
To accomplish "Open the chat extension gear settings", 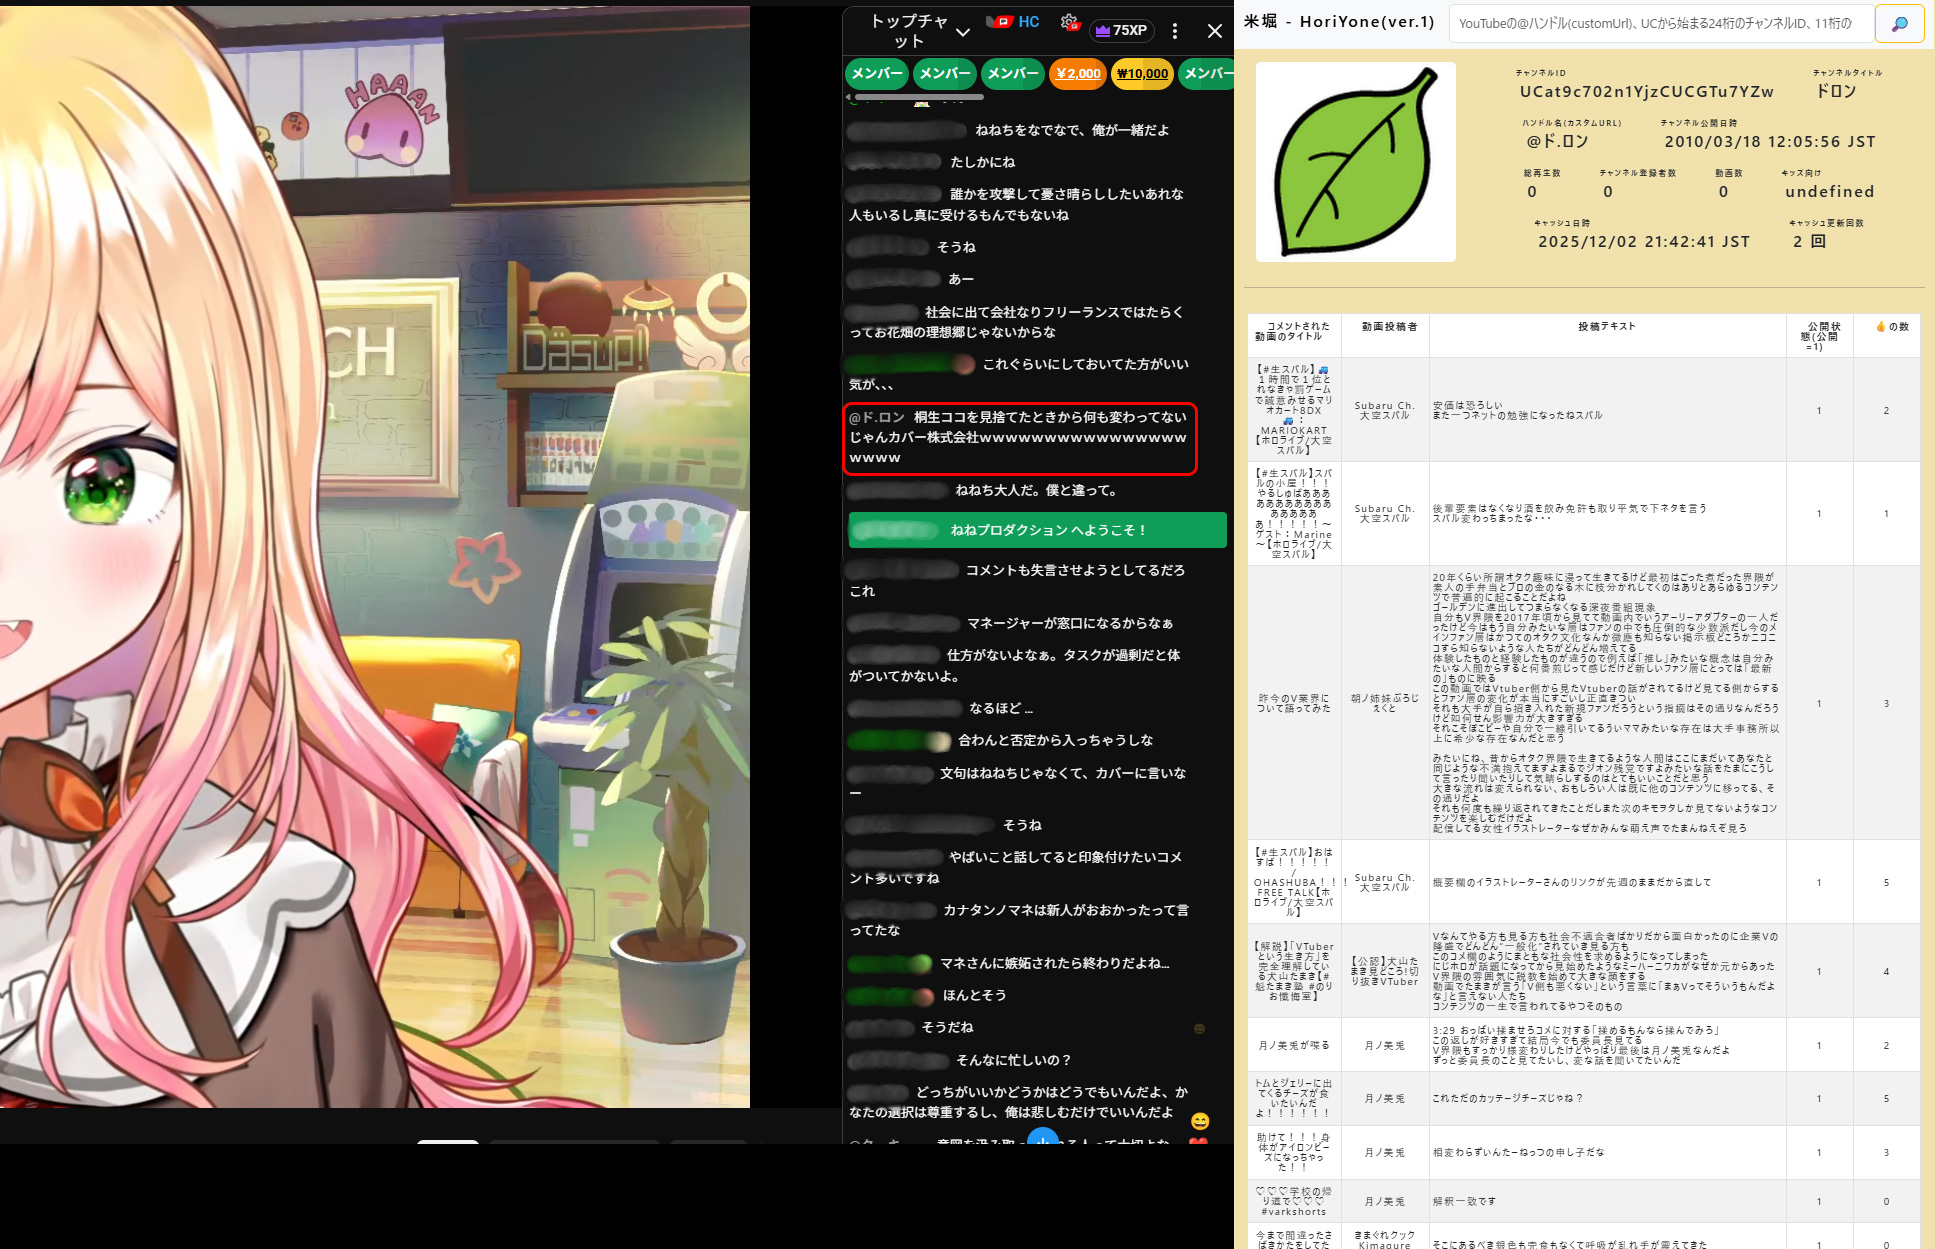I will (x=1069, y=23).
